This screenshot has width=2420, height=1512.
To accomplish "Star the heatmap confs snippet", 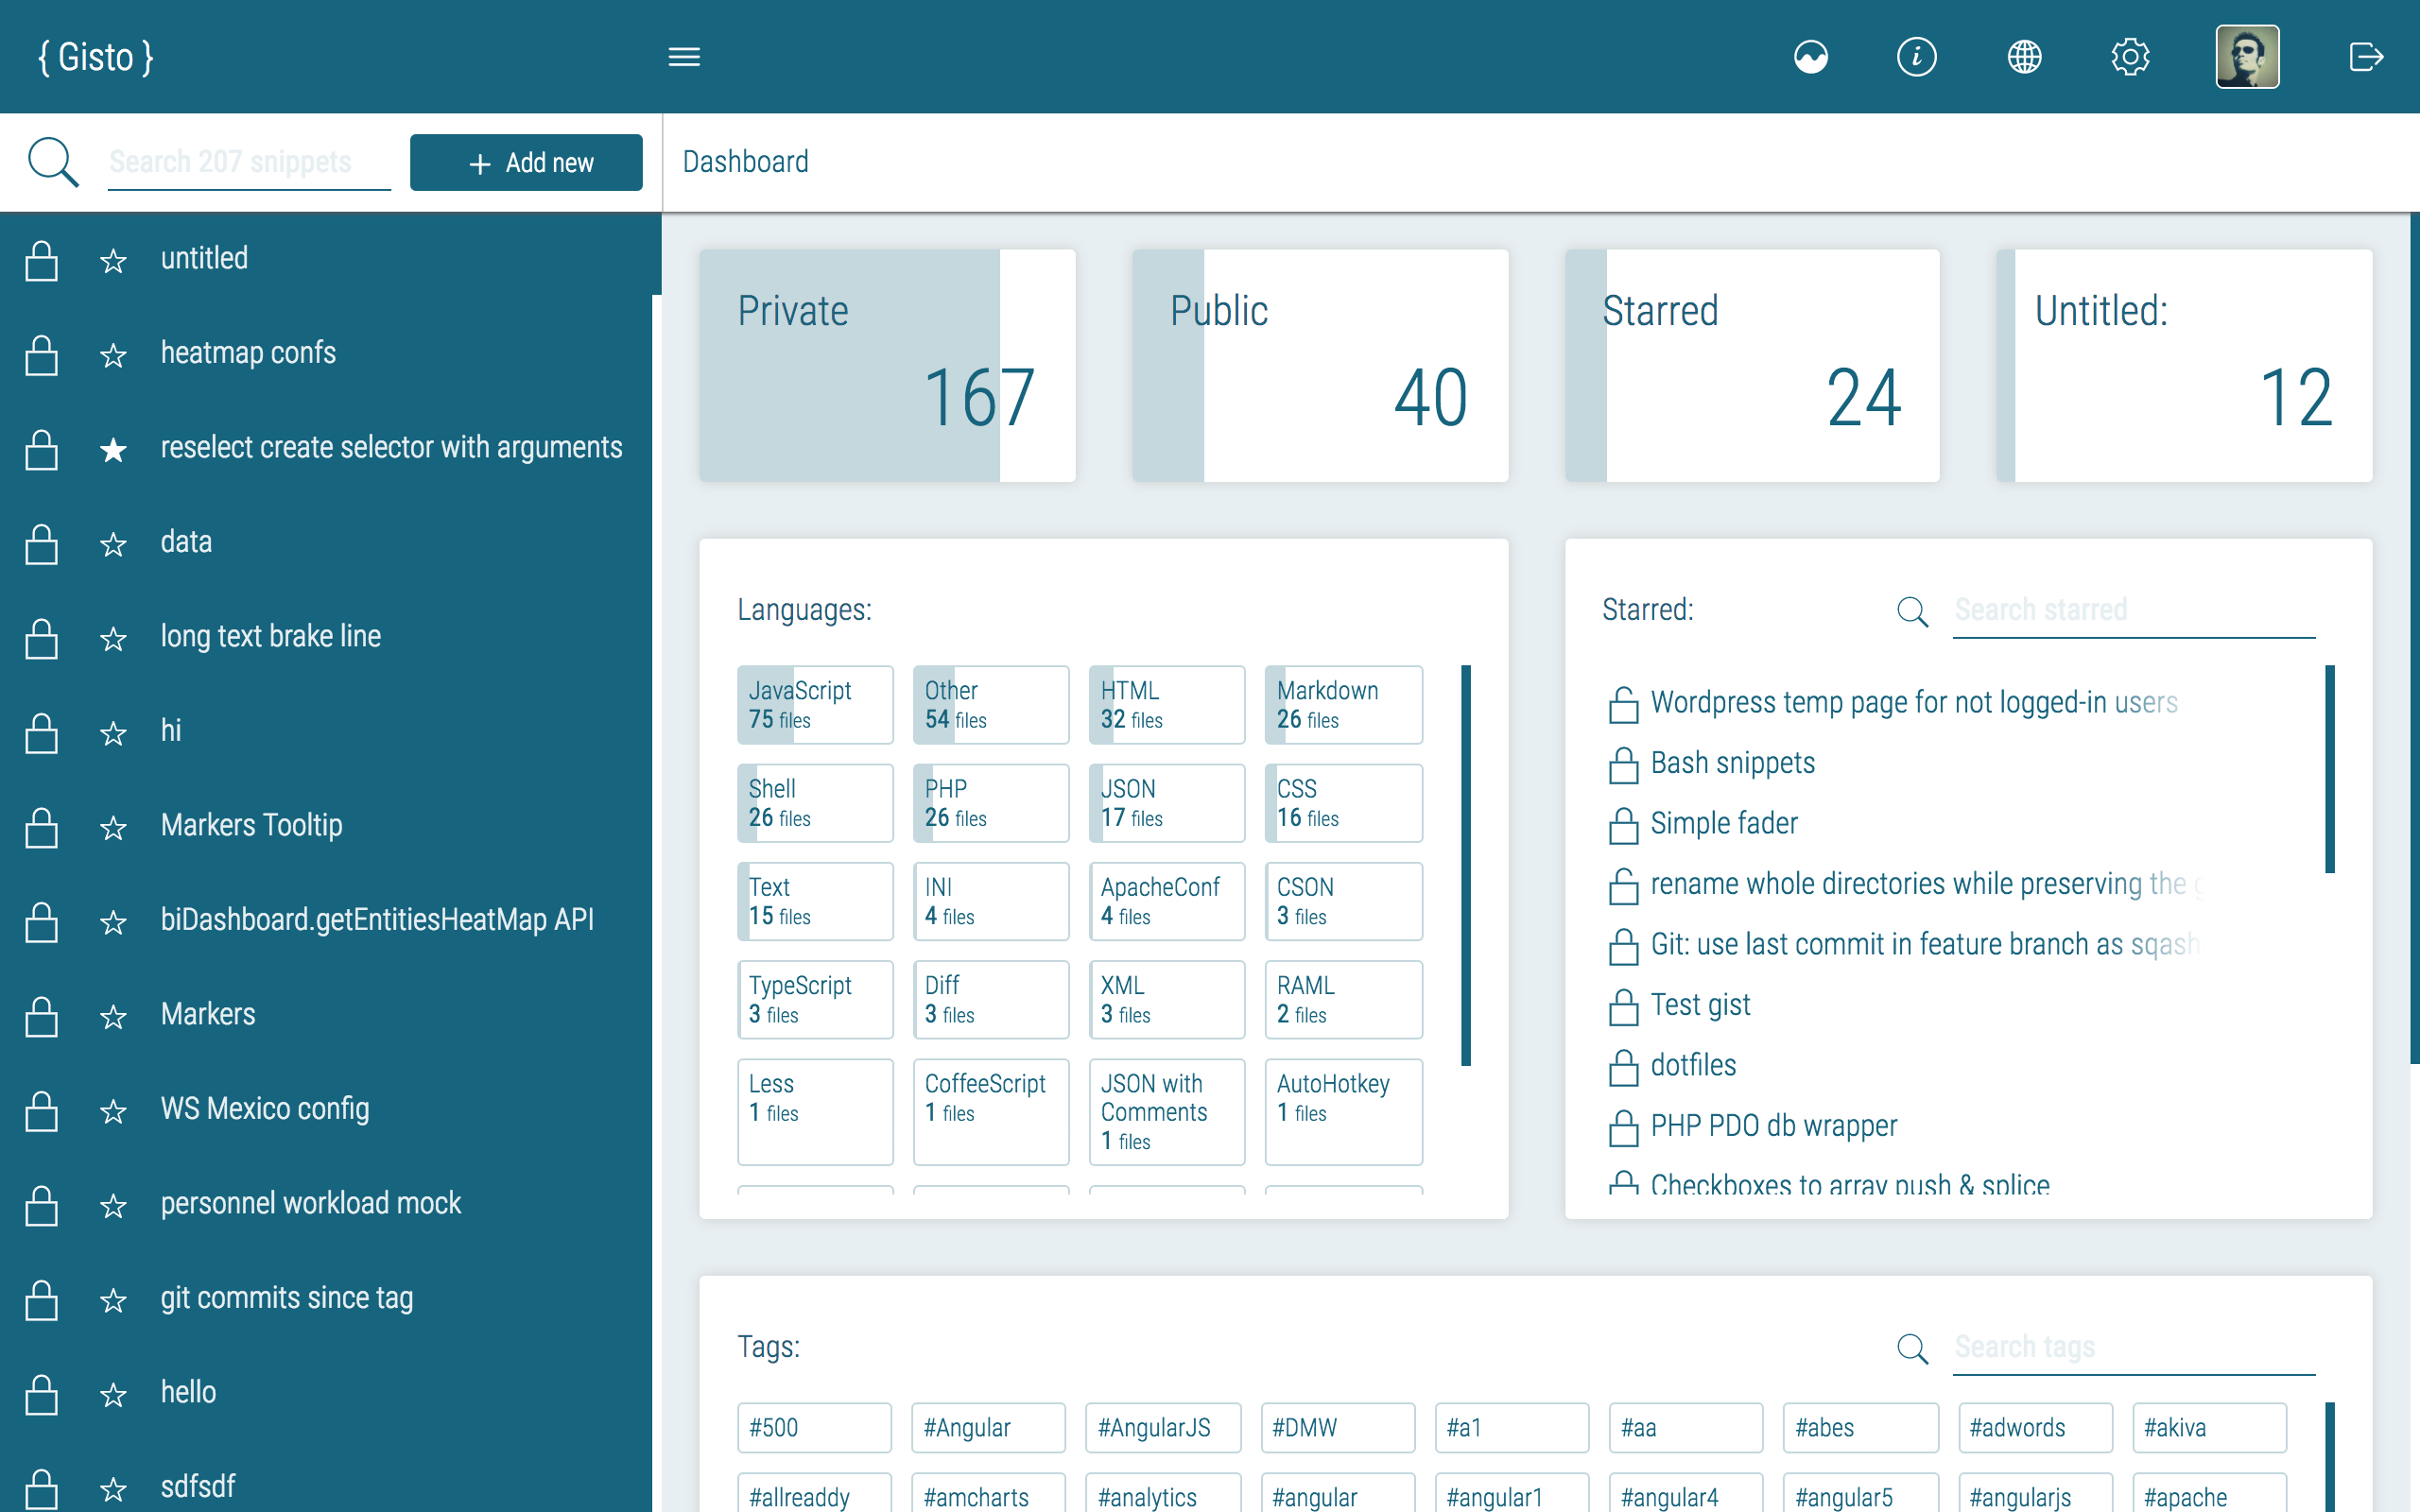I will coord(113,355).
